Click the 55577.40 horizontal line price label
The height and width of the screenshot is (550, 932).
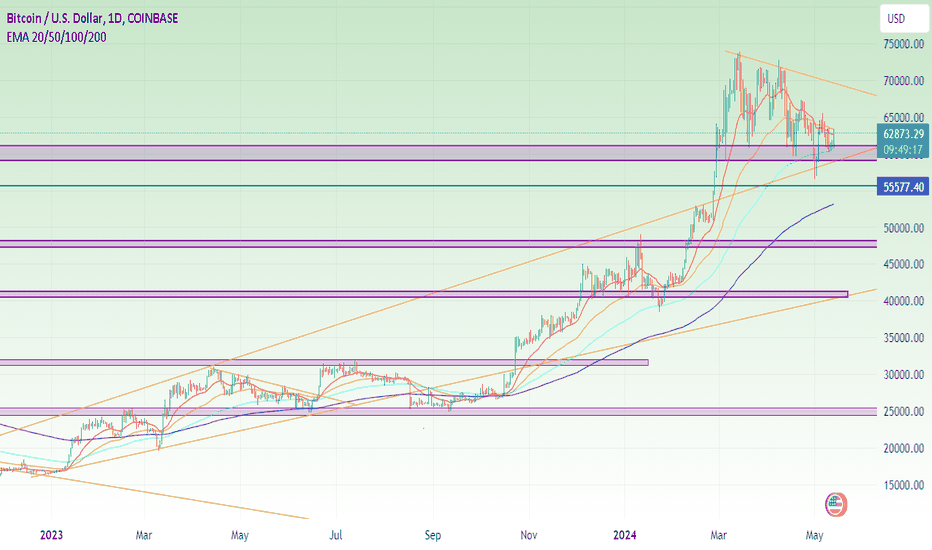pos(903,187)
